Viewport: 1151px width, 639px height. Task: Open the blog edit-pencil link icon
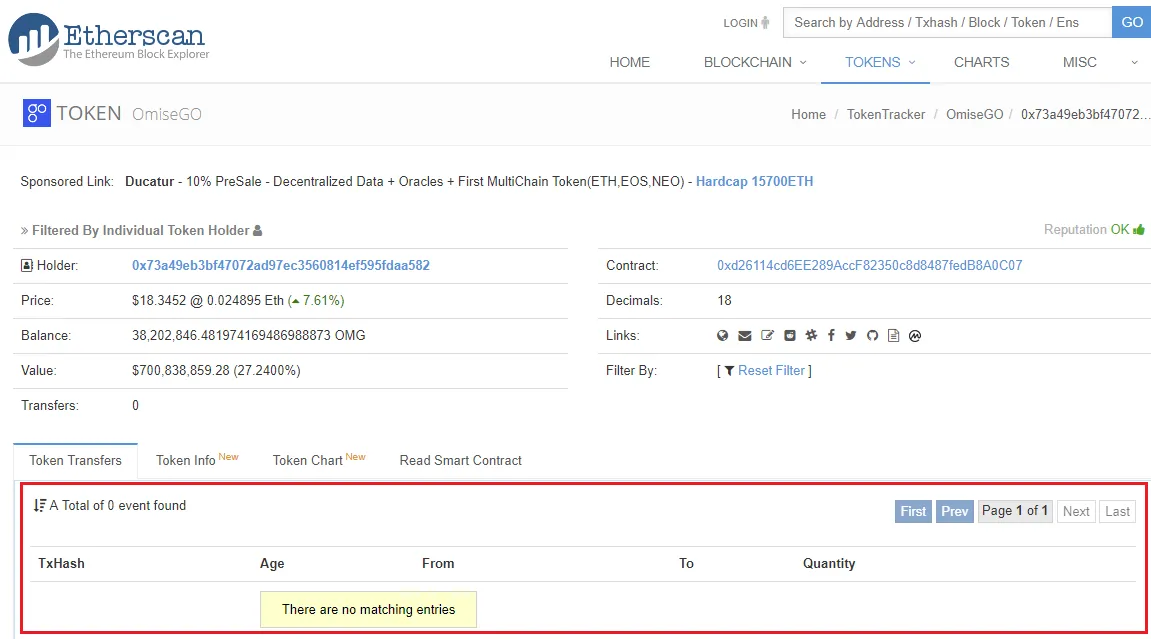click(x=767, y=335)
